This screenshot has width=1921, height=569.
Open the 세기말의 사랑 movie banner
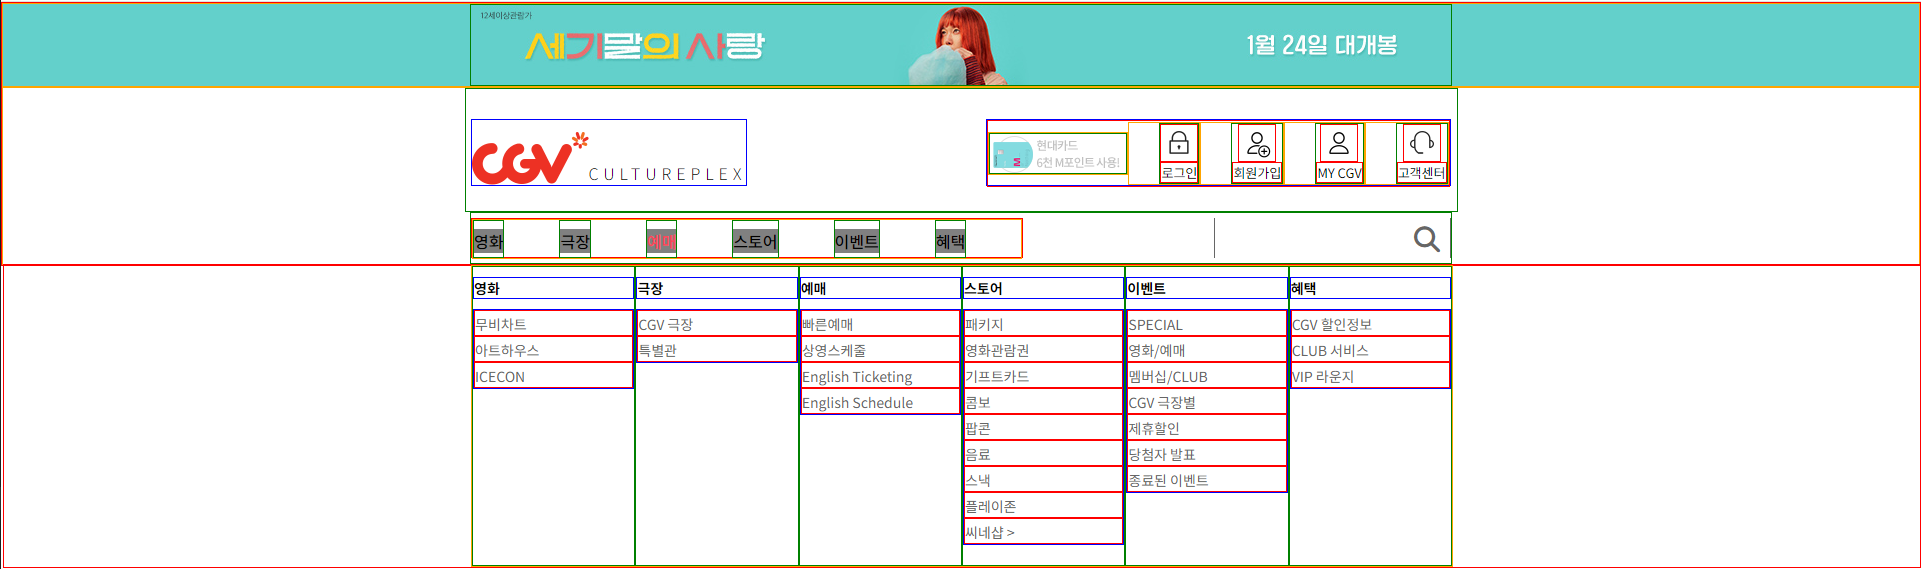(961, 45)
